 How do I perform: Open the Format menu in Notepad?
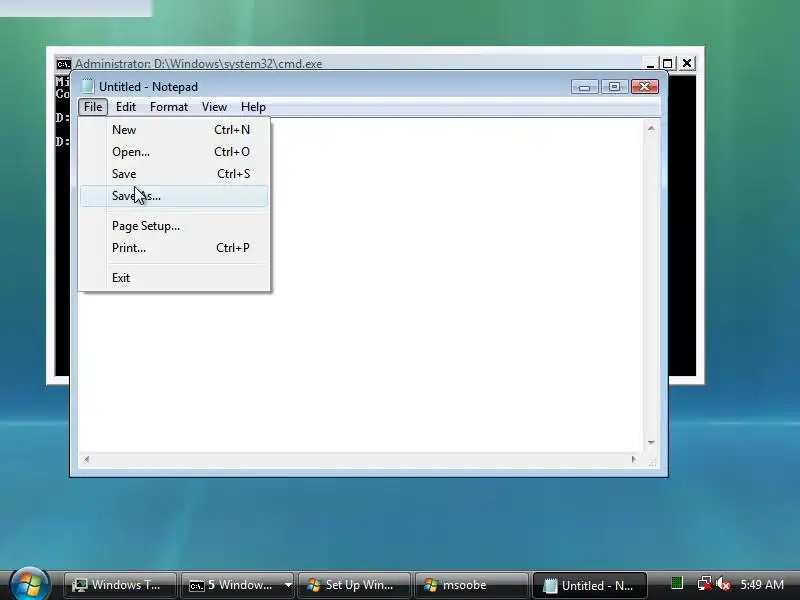pyautogui.click(x=169, y=107)
